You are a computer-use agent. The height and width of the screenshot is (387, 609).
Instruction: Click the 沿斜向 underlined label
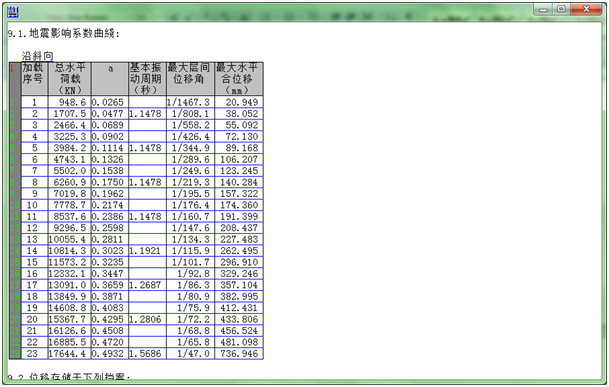click(37, 56)
